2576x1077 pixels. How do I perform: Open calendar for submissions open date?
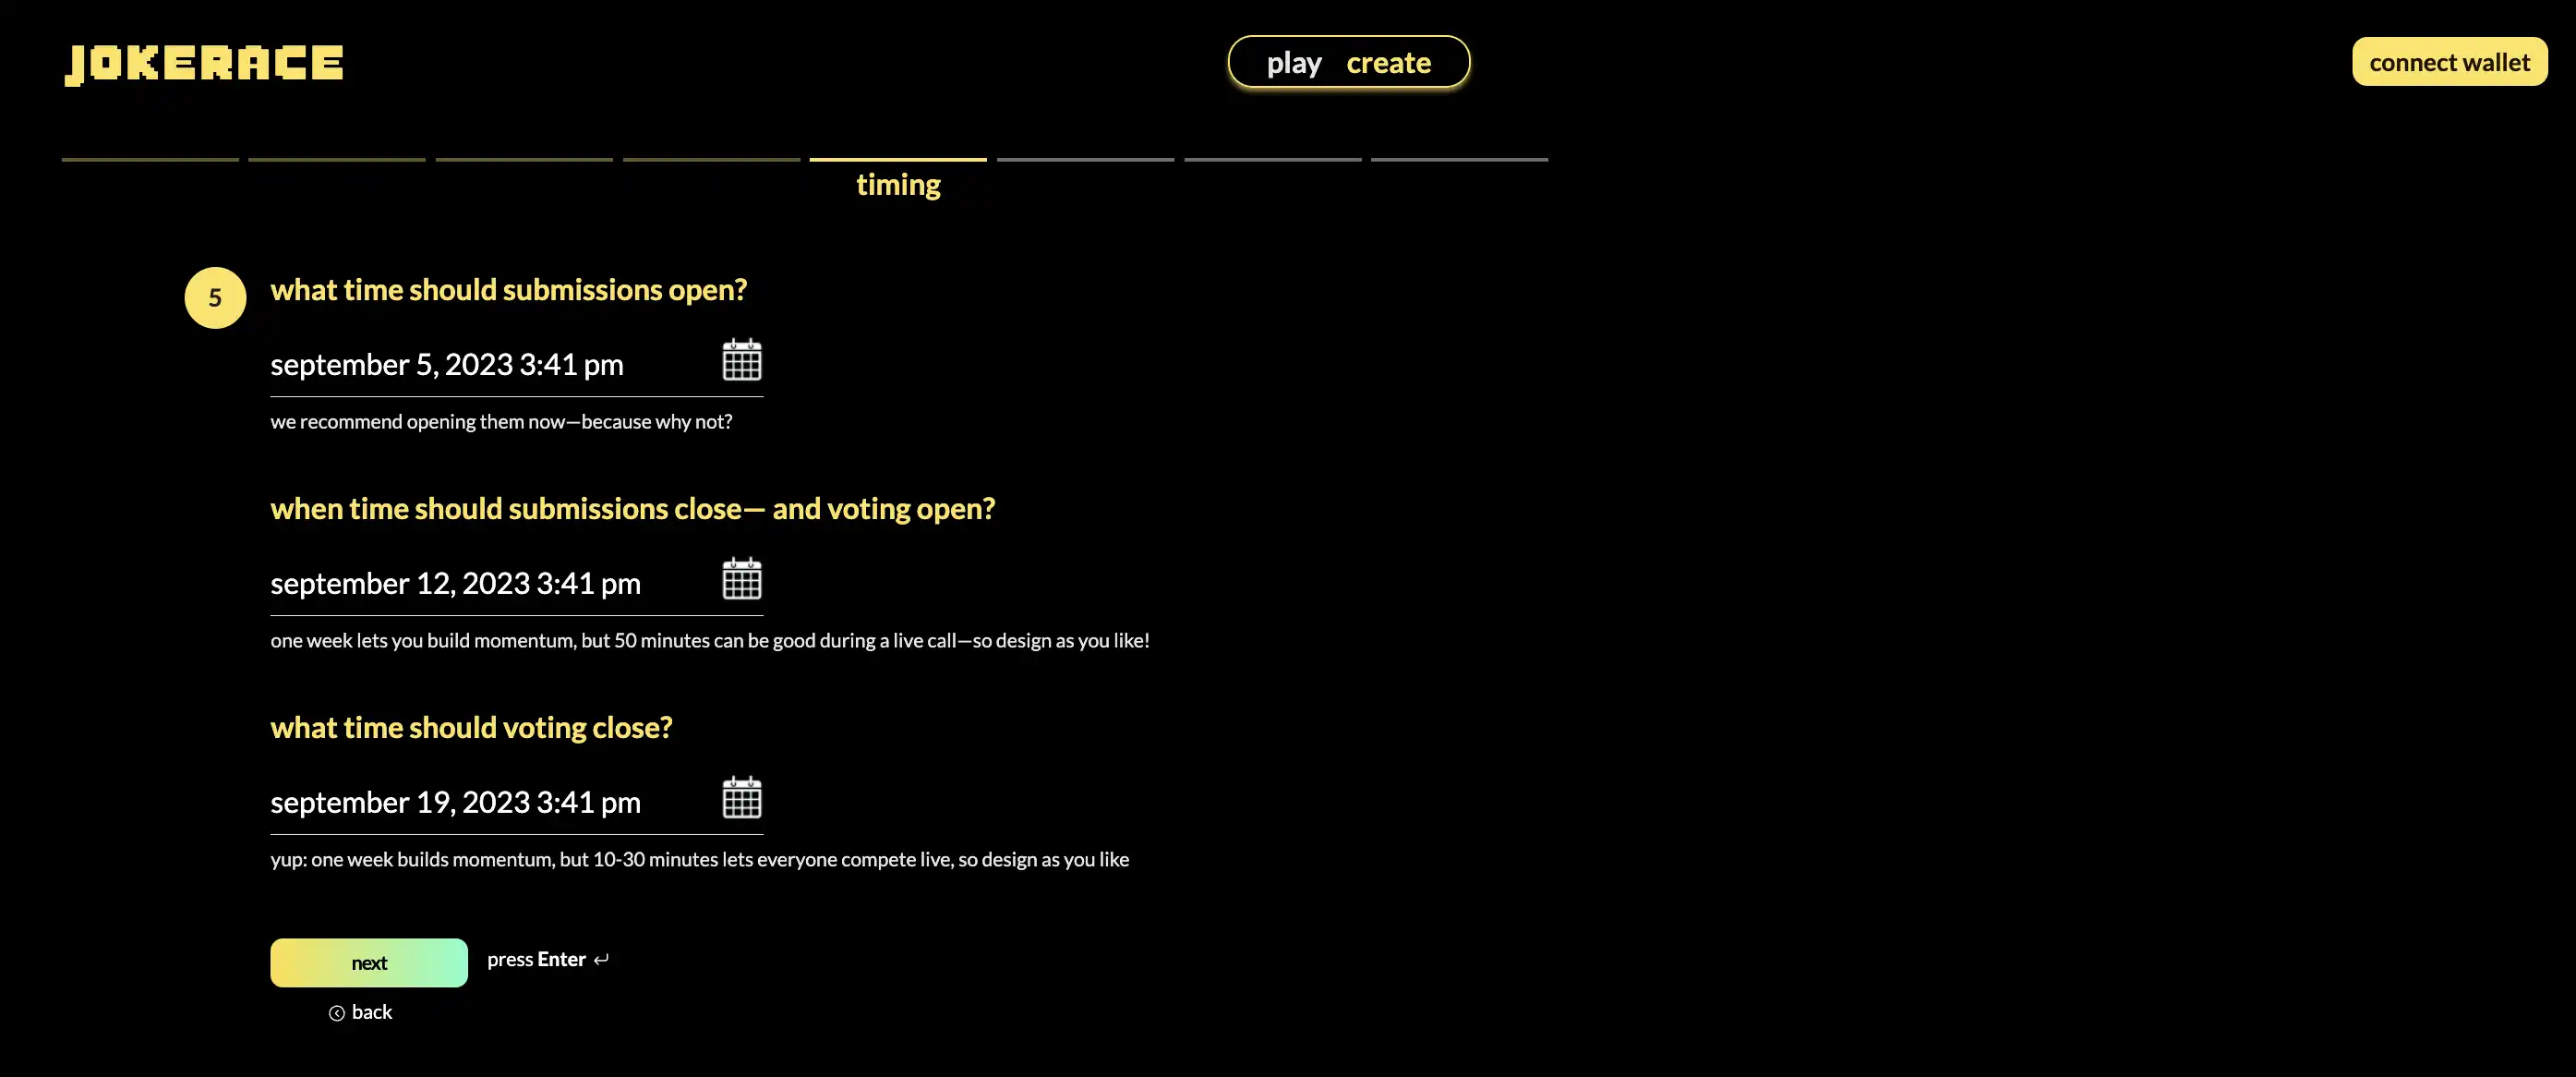[x=742, y=363]
